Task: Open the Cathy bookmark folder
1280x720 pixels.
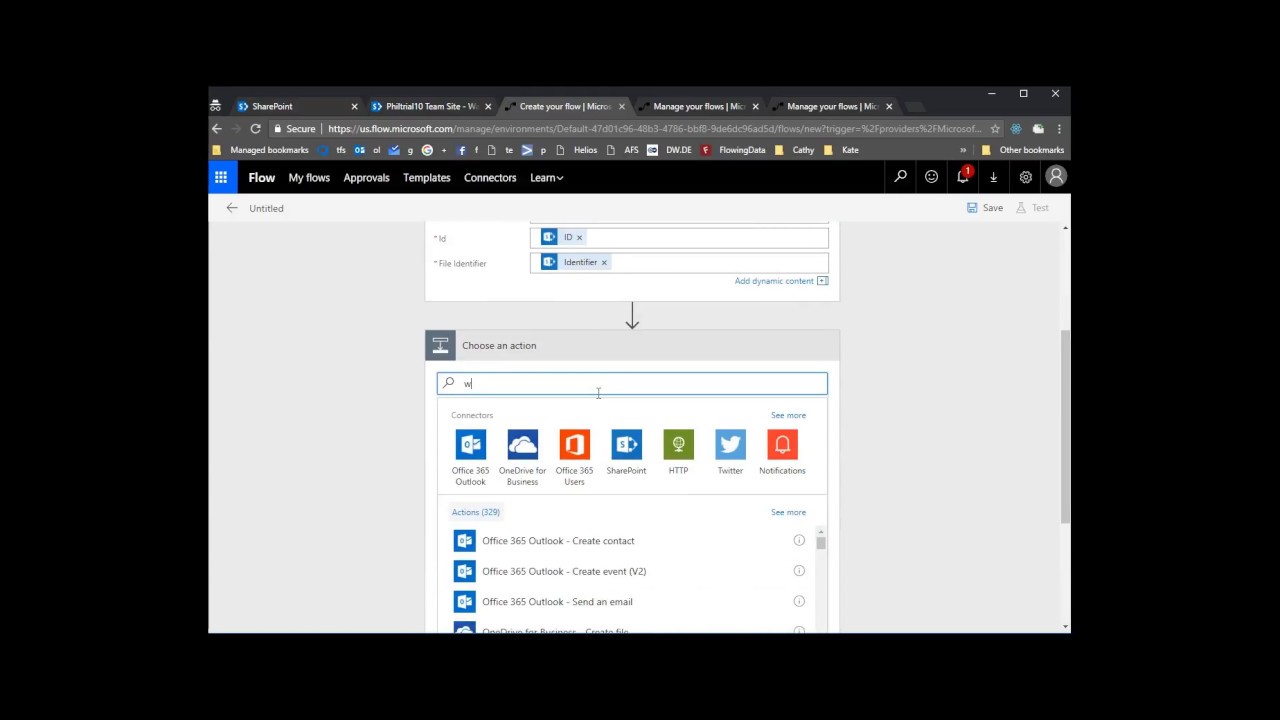Action: click(x=794, y=150)
